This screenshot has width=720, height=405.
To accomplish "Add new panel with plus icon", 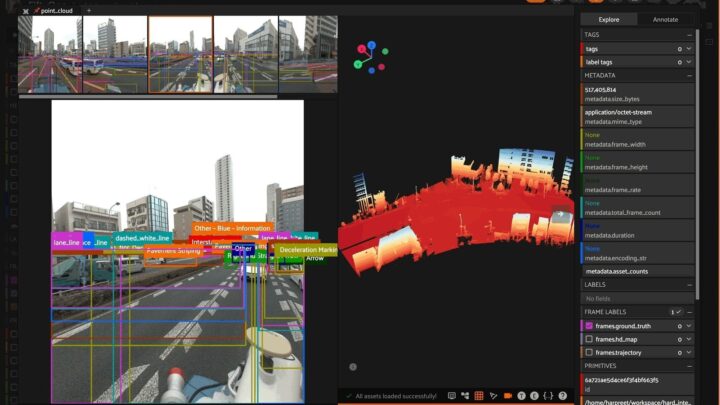I will tap(89, 10).
